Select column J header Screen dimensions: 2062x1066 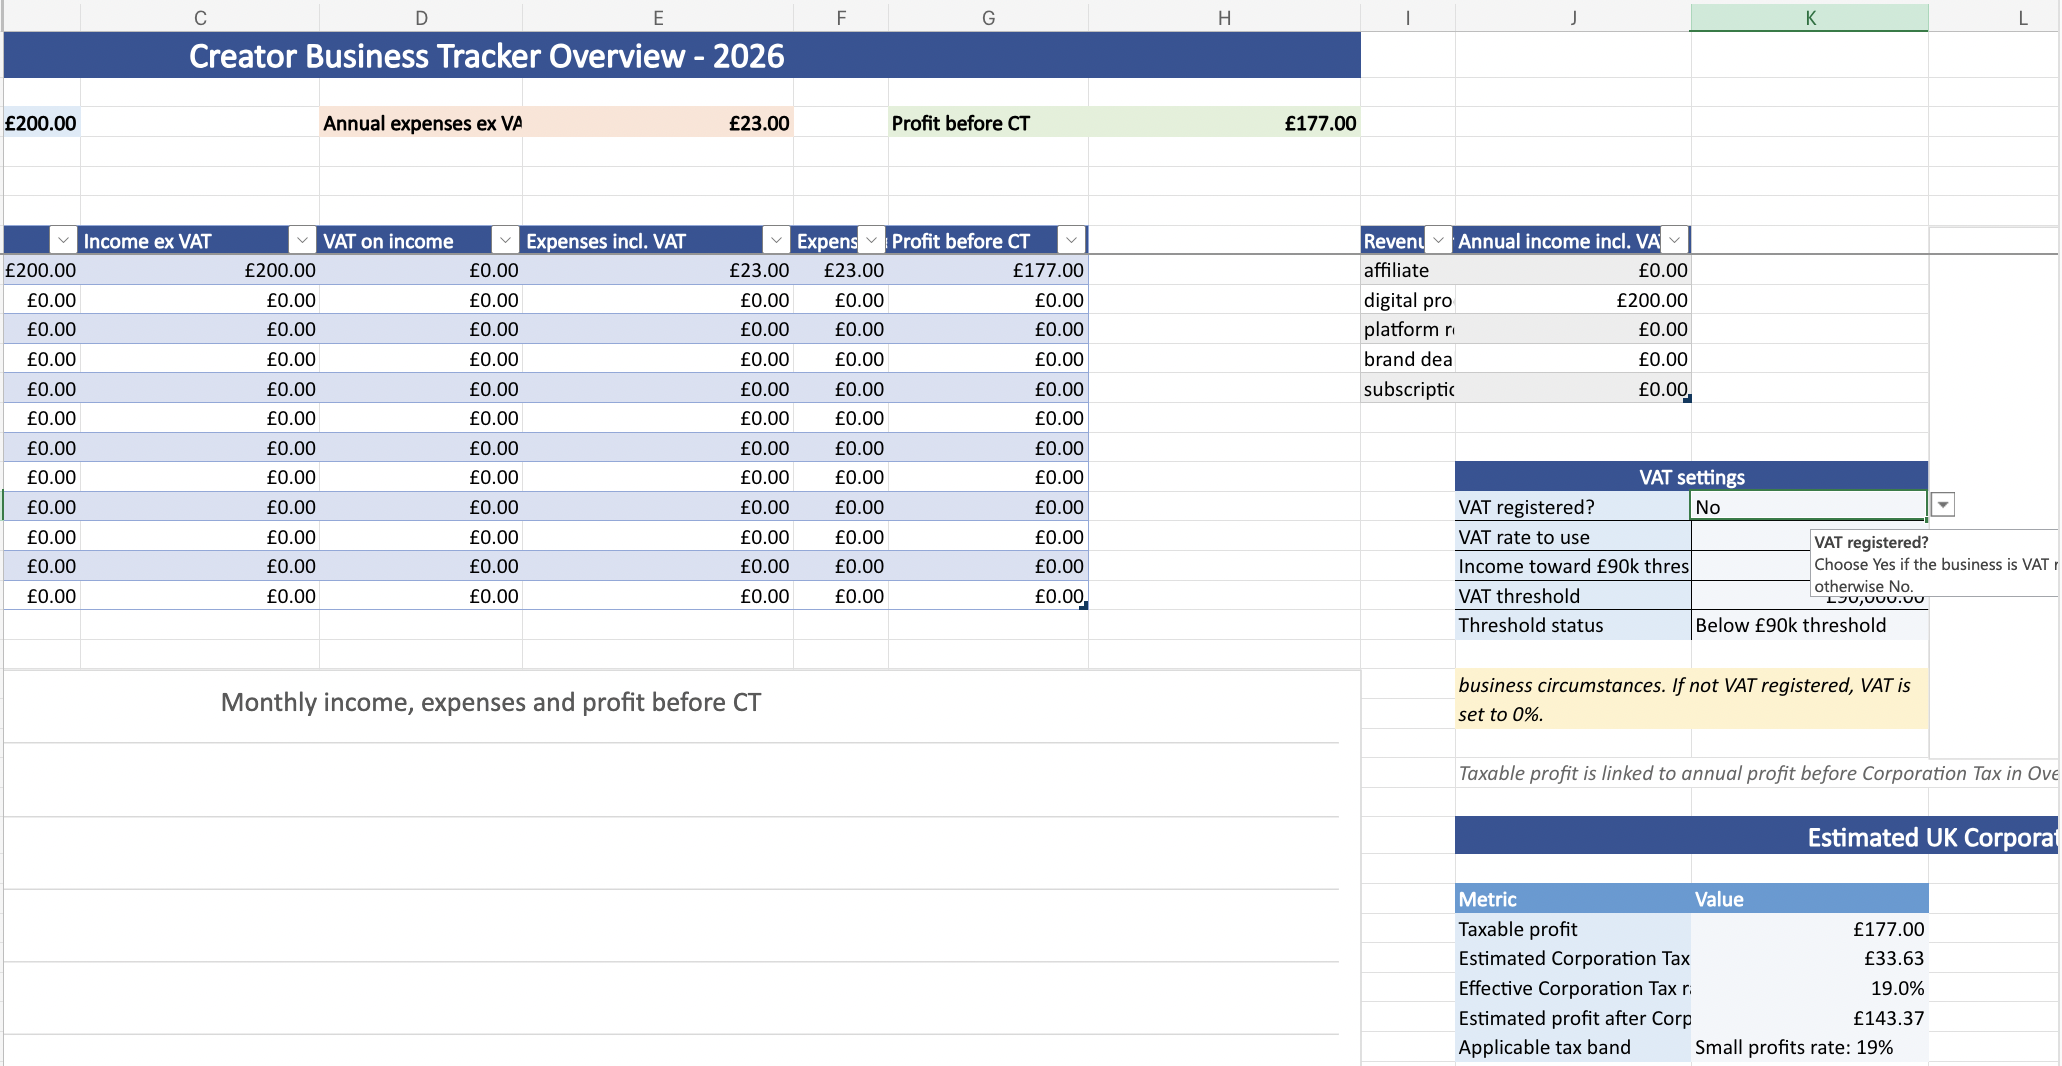click(x=1573, y=17)
